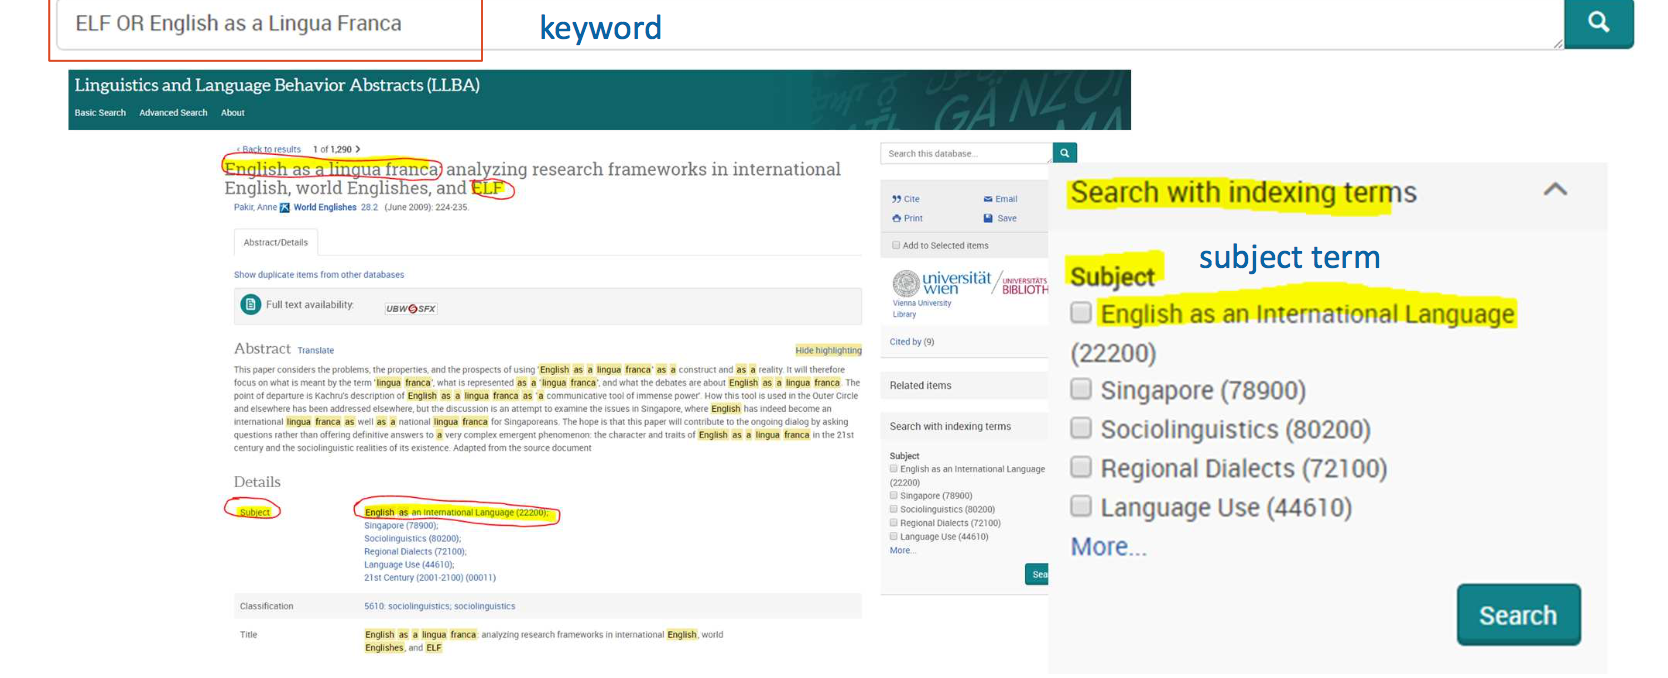Click 'Hide highlighting' link
This screenshot has width=1668, height=678.
click(x=828, y=351)
